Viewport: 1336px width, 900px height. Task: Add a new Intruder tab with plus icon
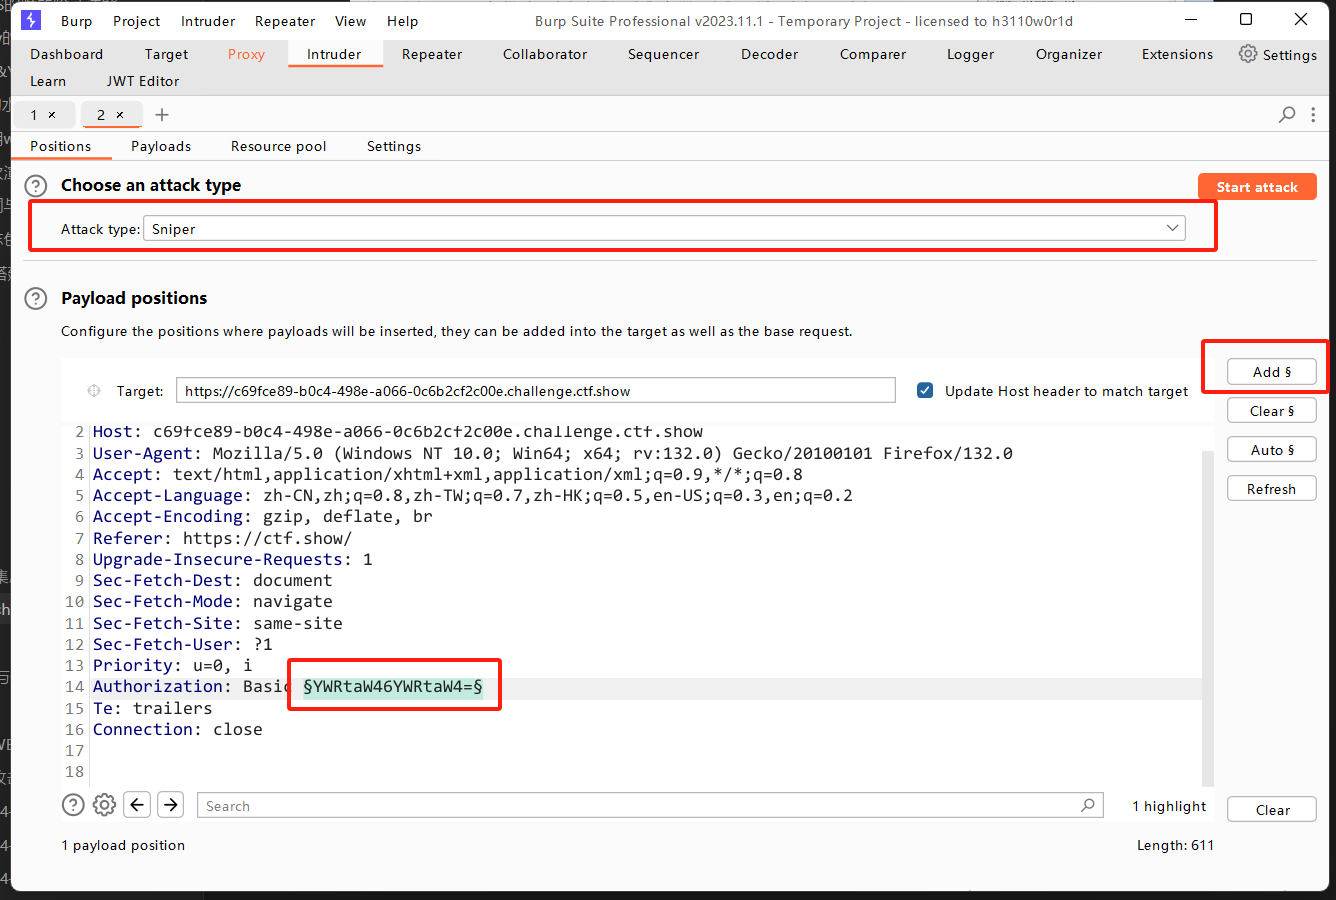click(x=162, y=115)
